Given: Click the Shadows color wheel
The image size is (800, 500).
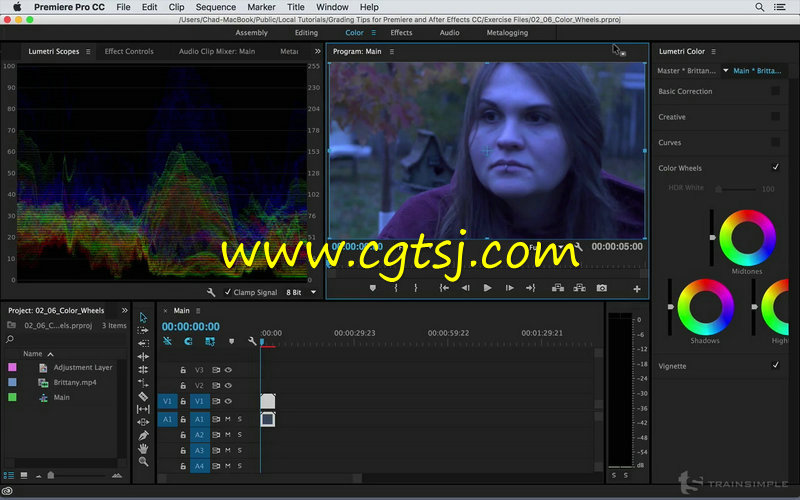Looking at the screenshot, I should [x=706, y=307].
